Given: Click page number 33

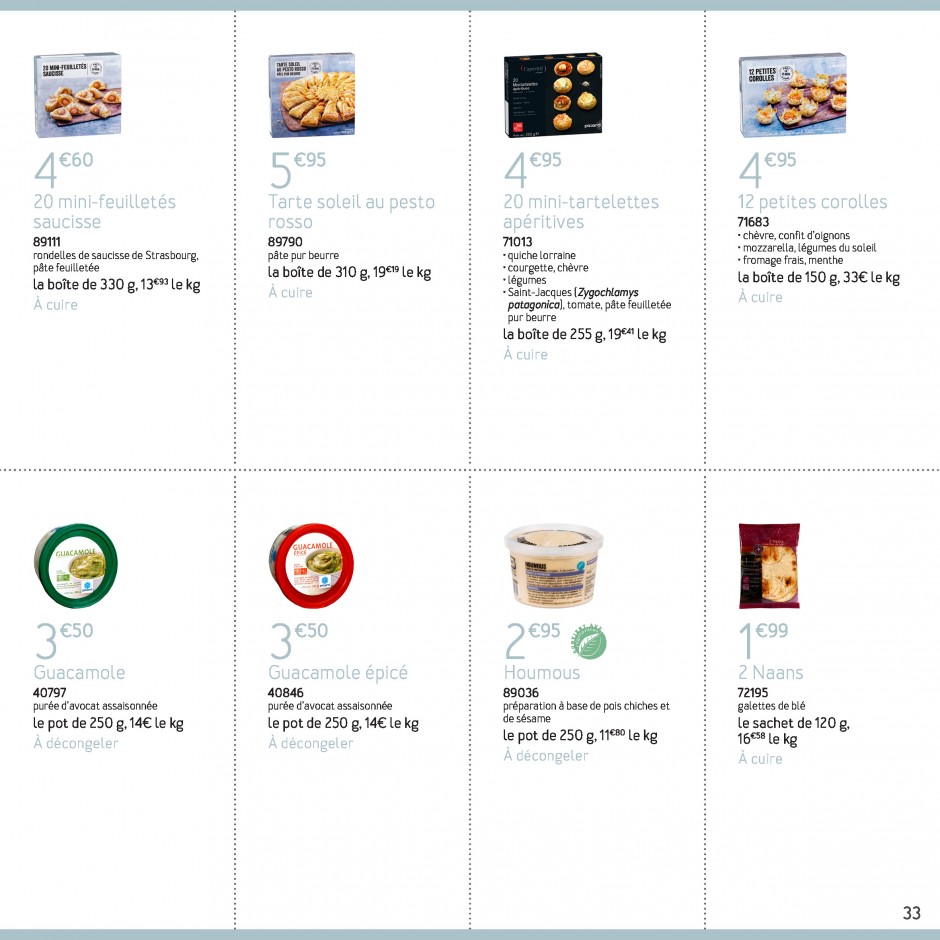Looking at the screenshot, I should pyautogui.click(x=911, y=912).
